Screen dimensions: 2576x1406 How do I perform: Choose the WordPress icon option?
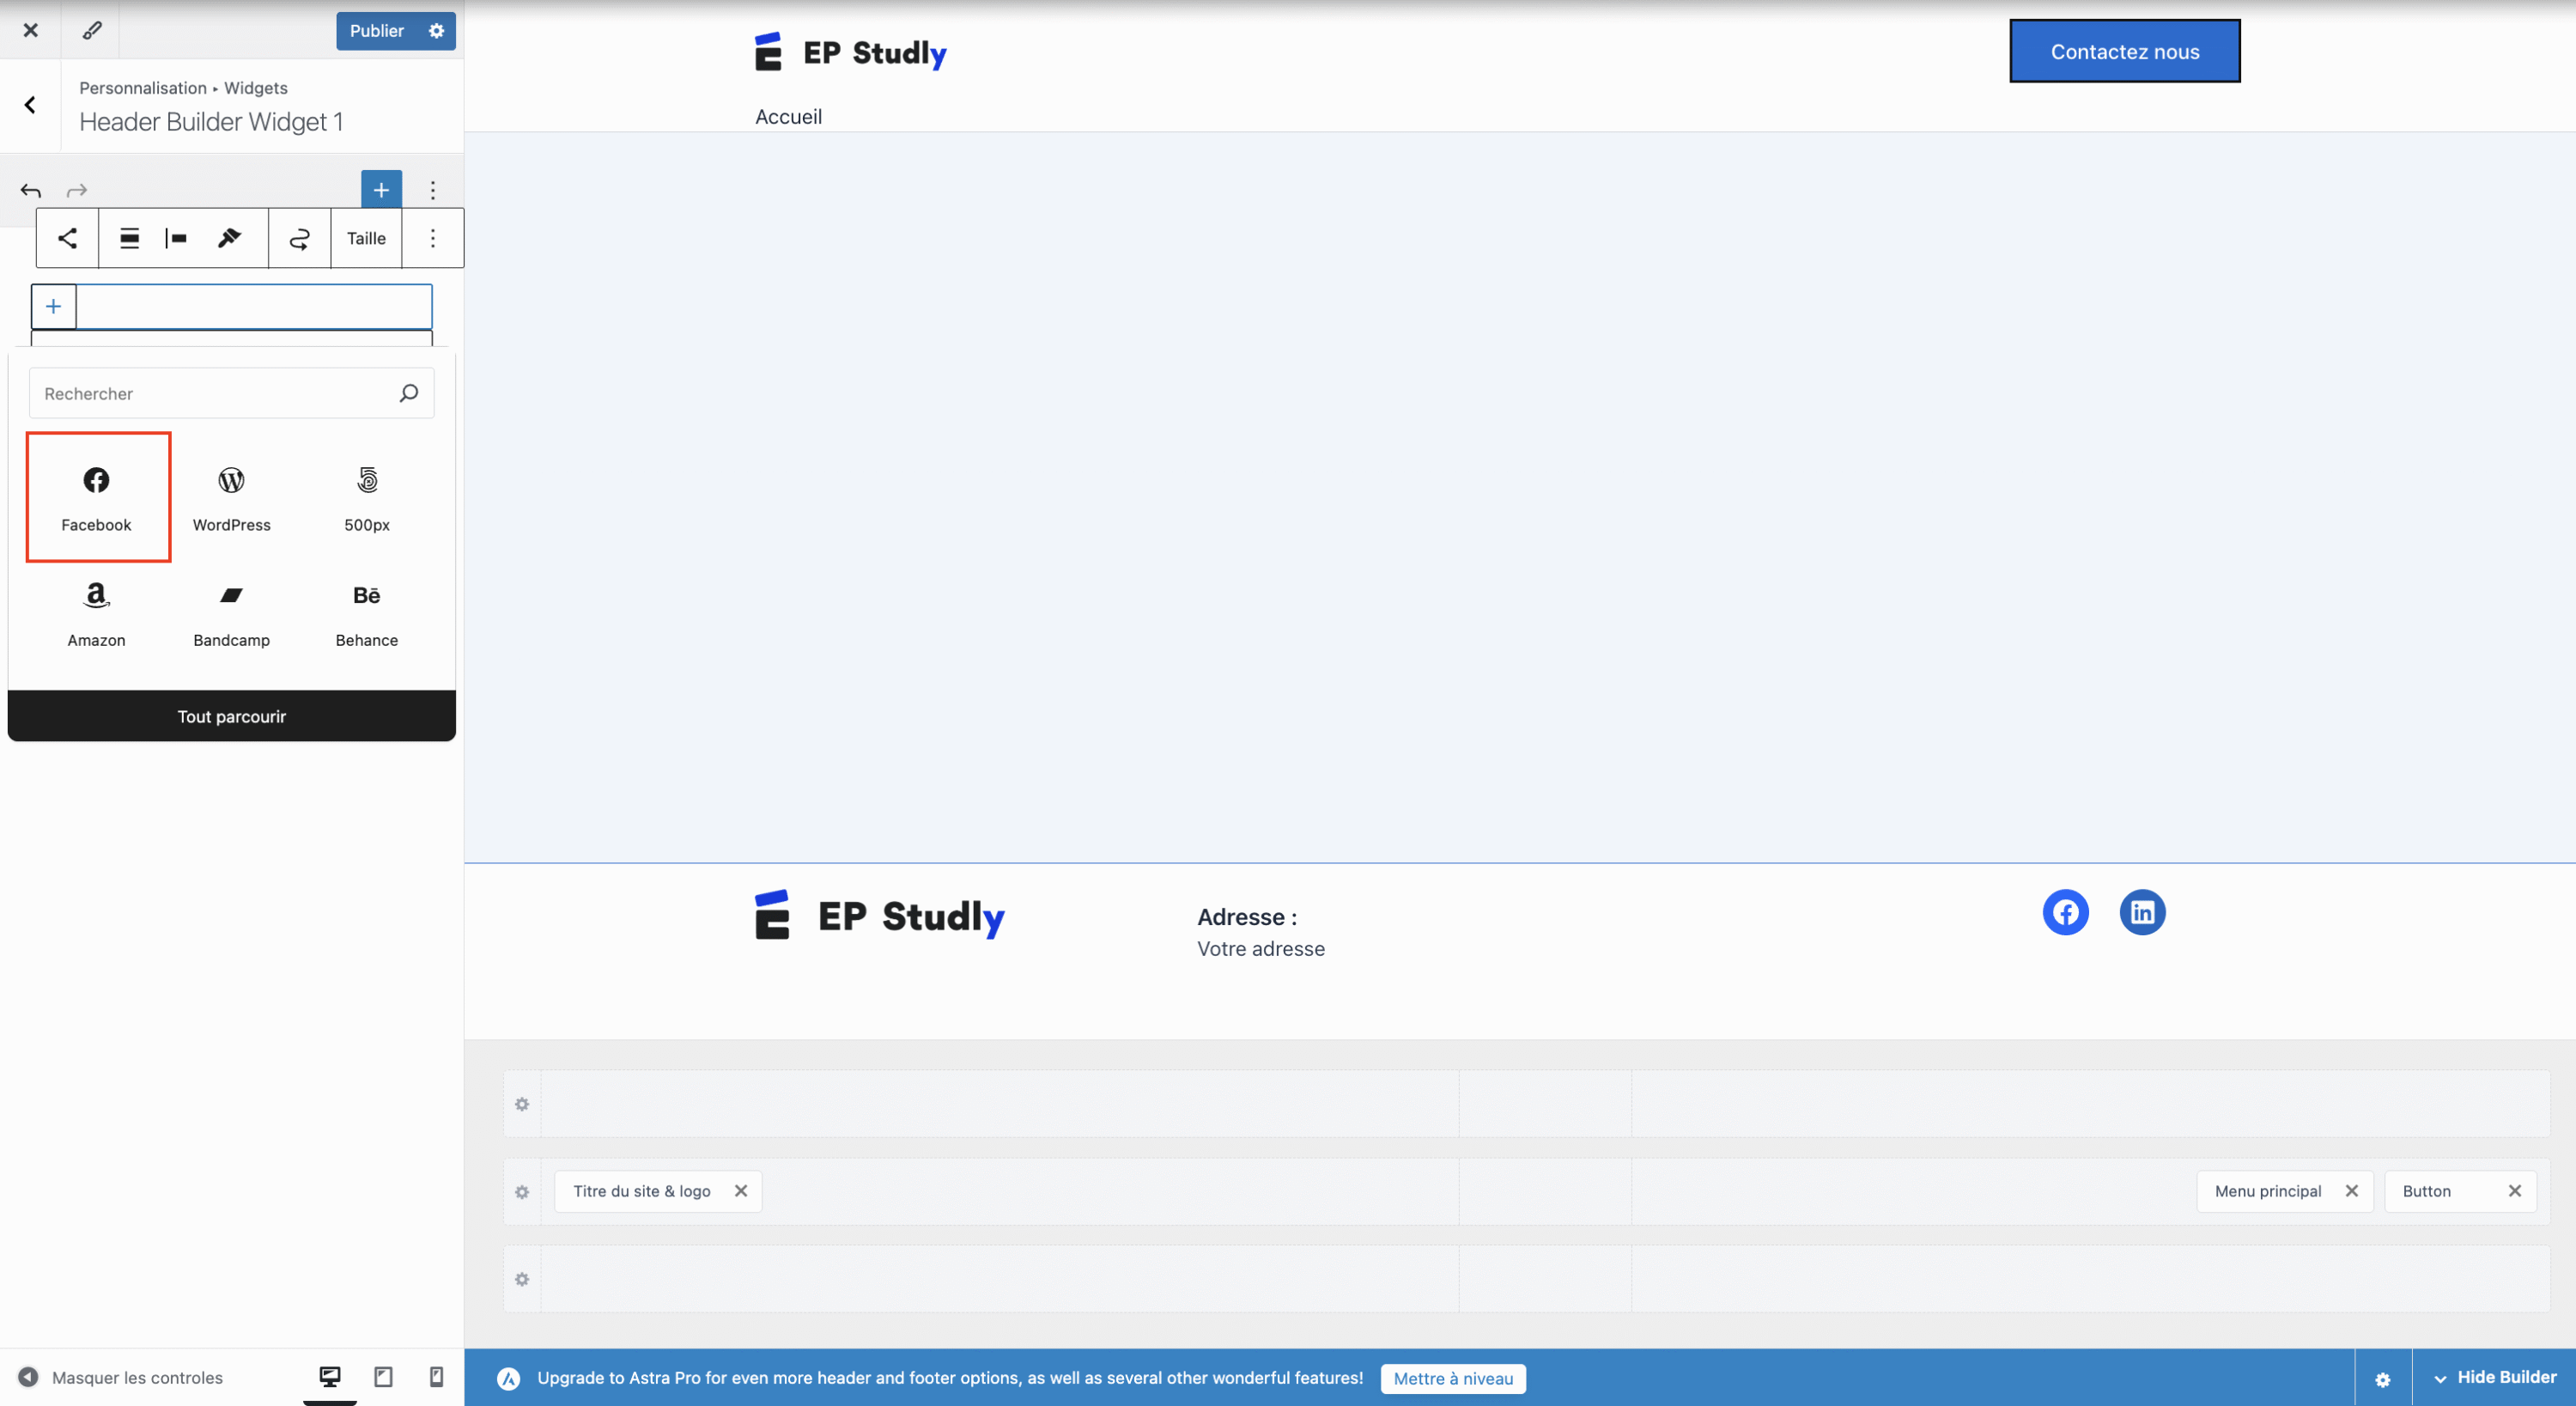[231, 497]
